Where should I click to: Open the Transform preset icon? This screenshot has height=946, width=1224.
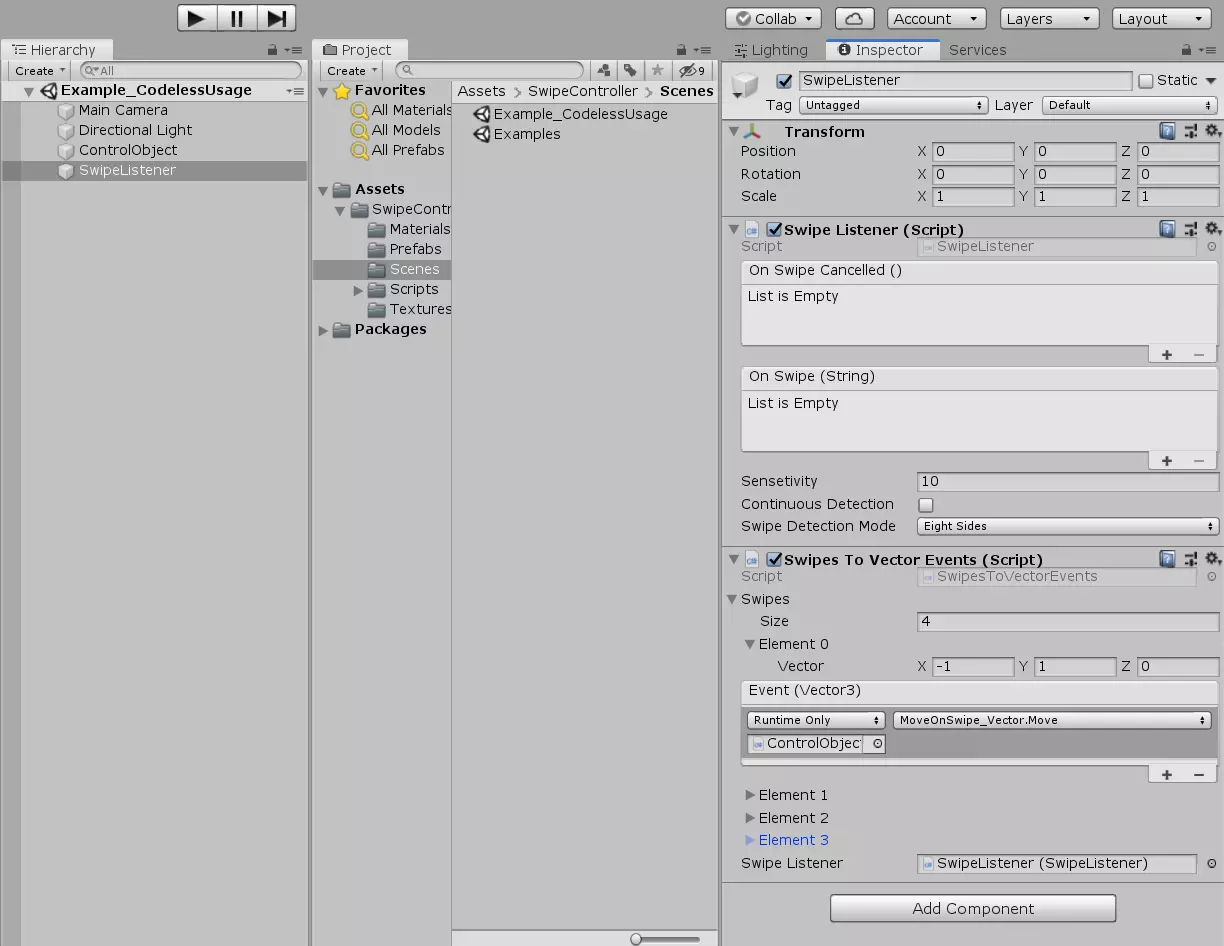1190,131
